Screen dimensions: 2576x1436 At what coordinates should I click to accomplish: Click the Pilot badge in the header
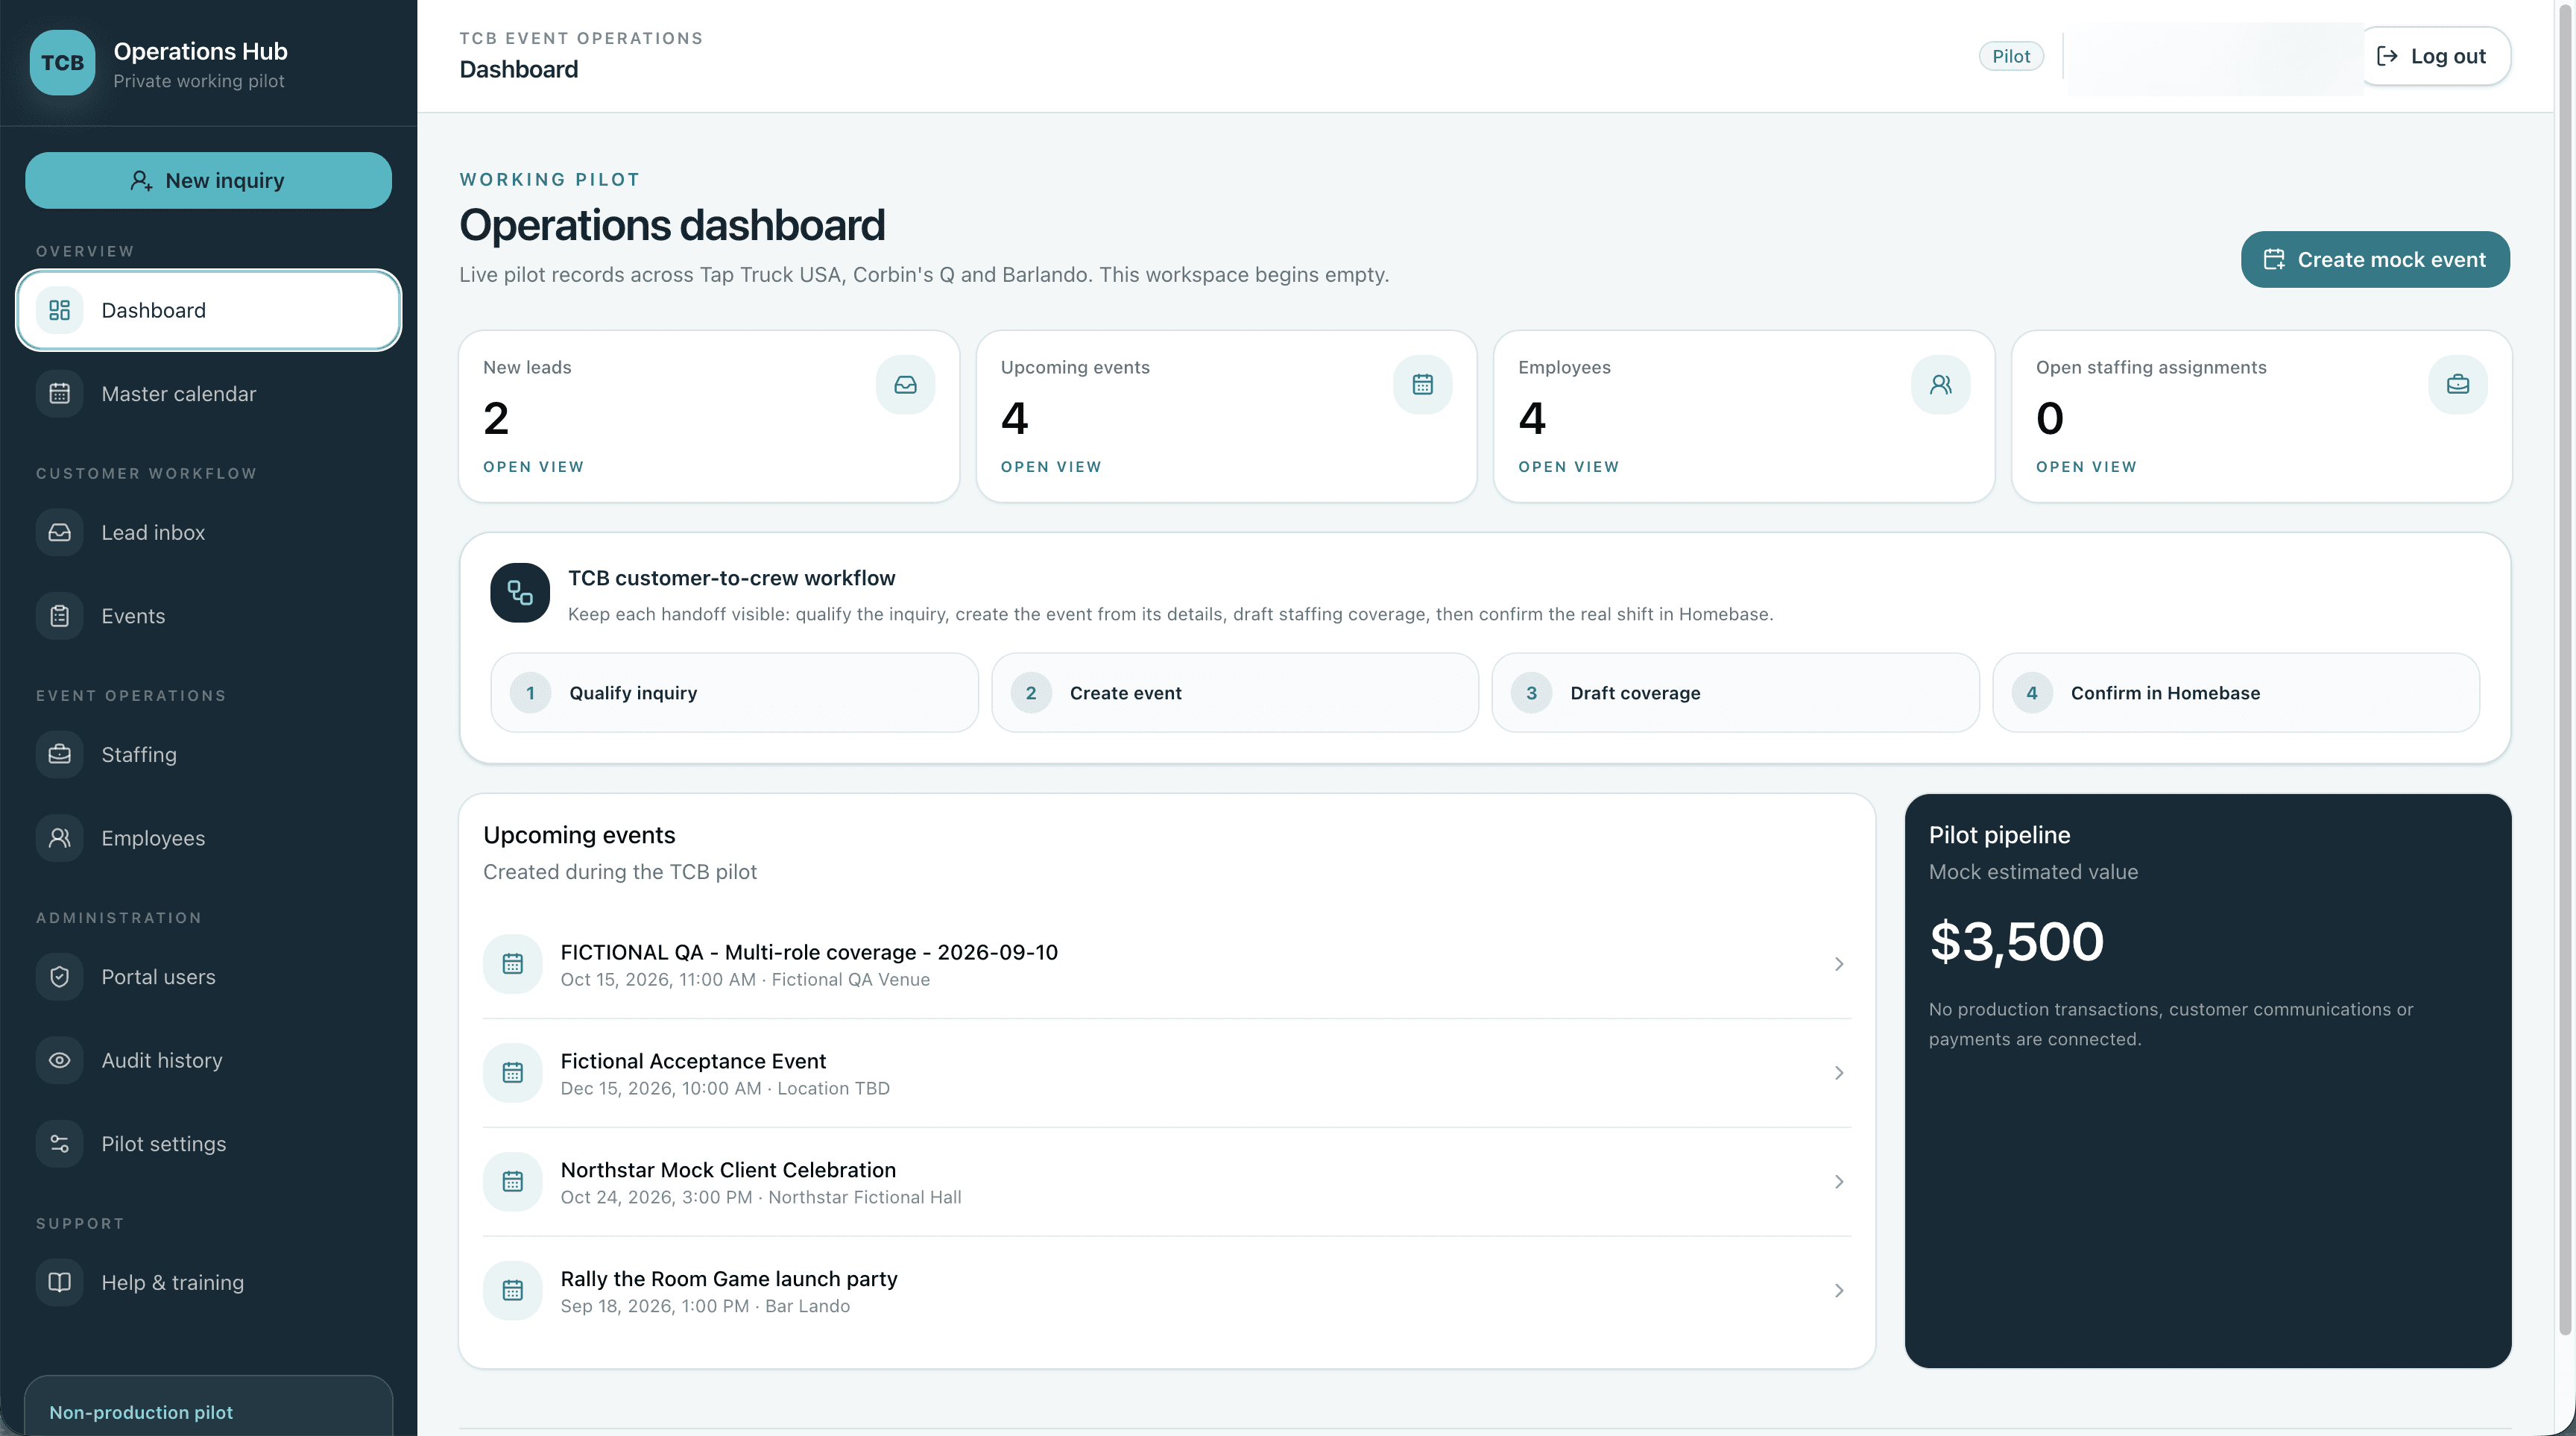[x=2011, y=56]
